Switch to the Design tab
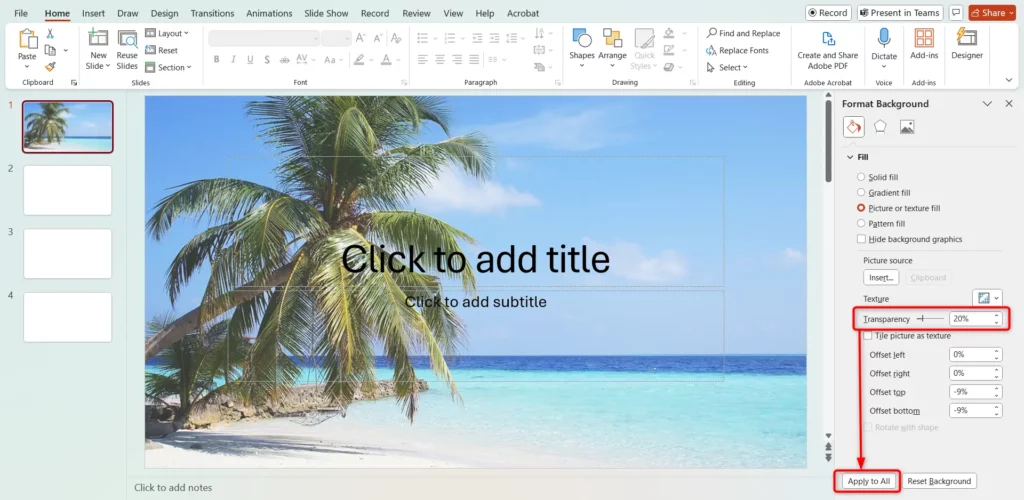 [x=164, y=14]
